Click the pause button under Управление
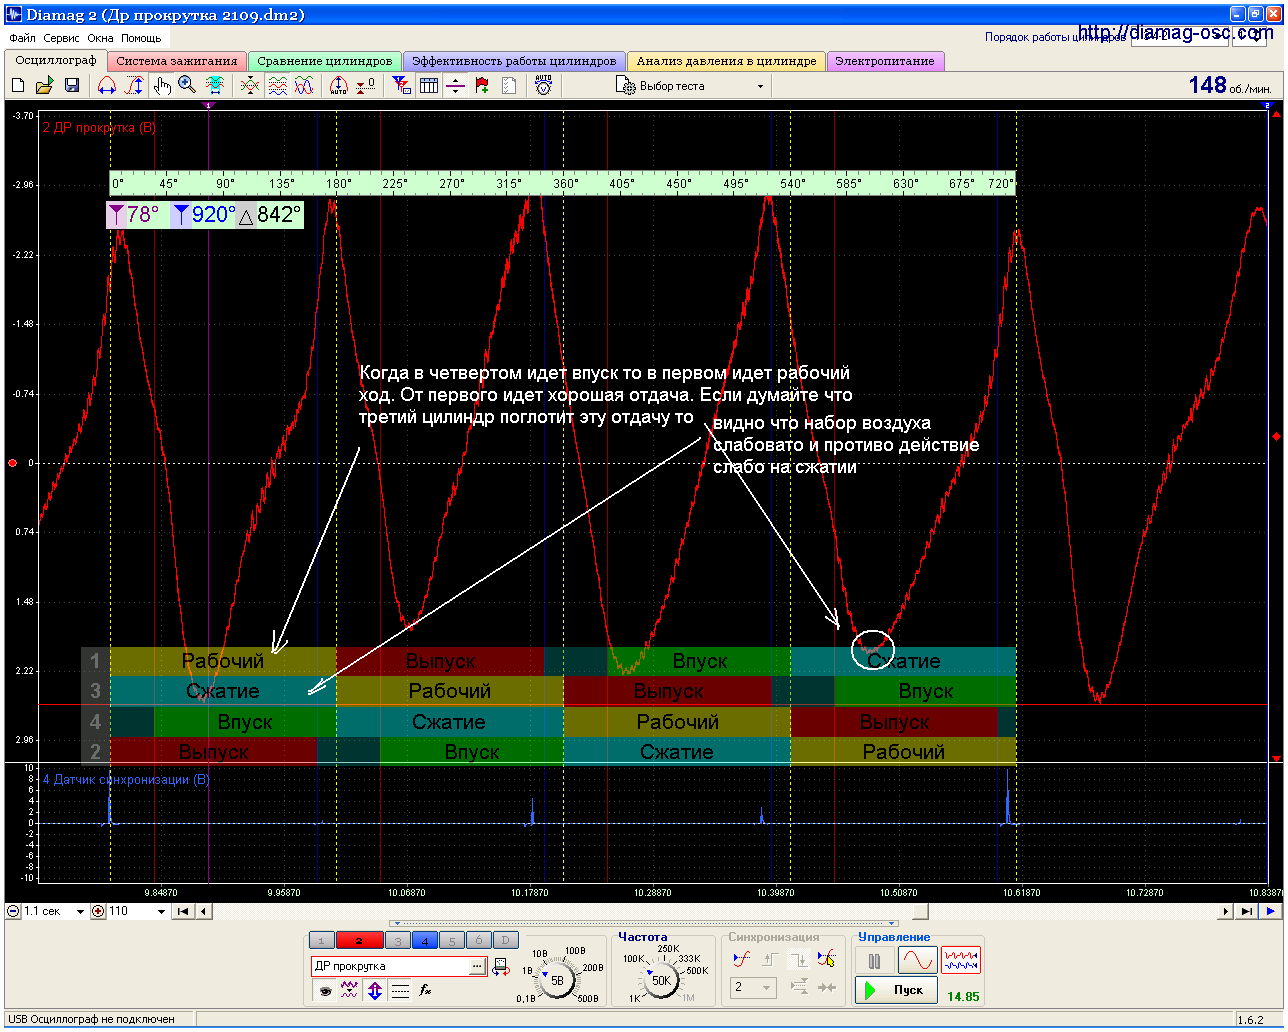The width and height of the screenshot is (1288, 1032). click(x=875, y=961)
